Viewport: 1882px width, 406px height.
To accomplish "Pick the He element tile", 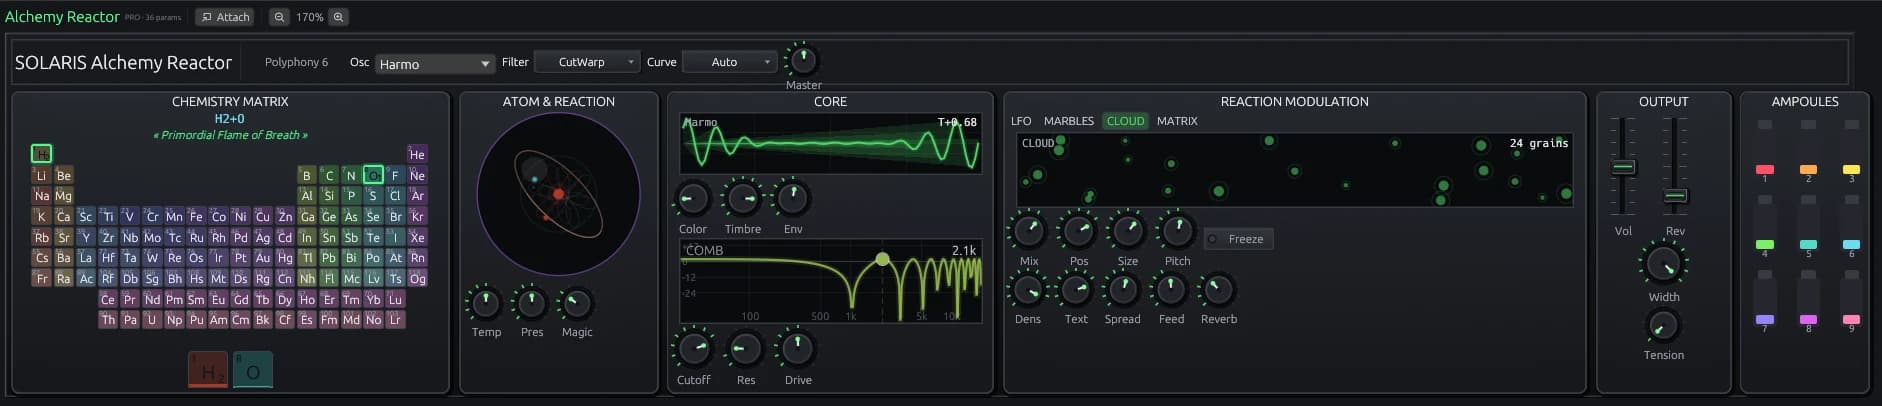I will click(x=417, y=154).
